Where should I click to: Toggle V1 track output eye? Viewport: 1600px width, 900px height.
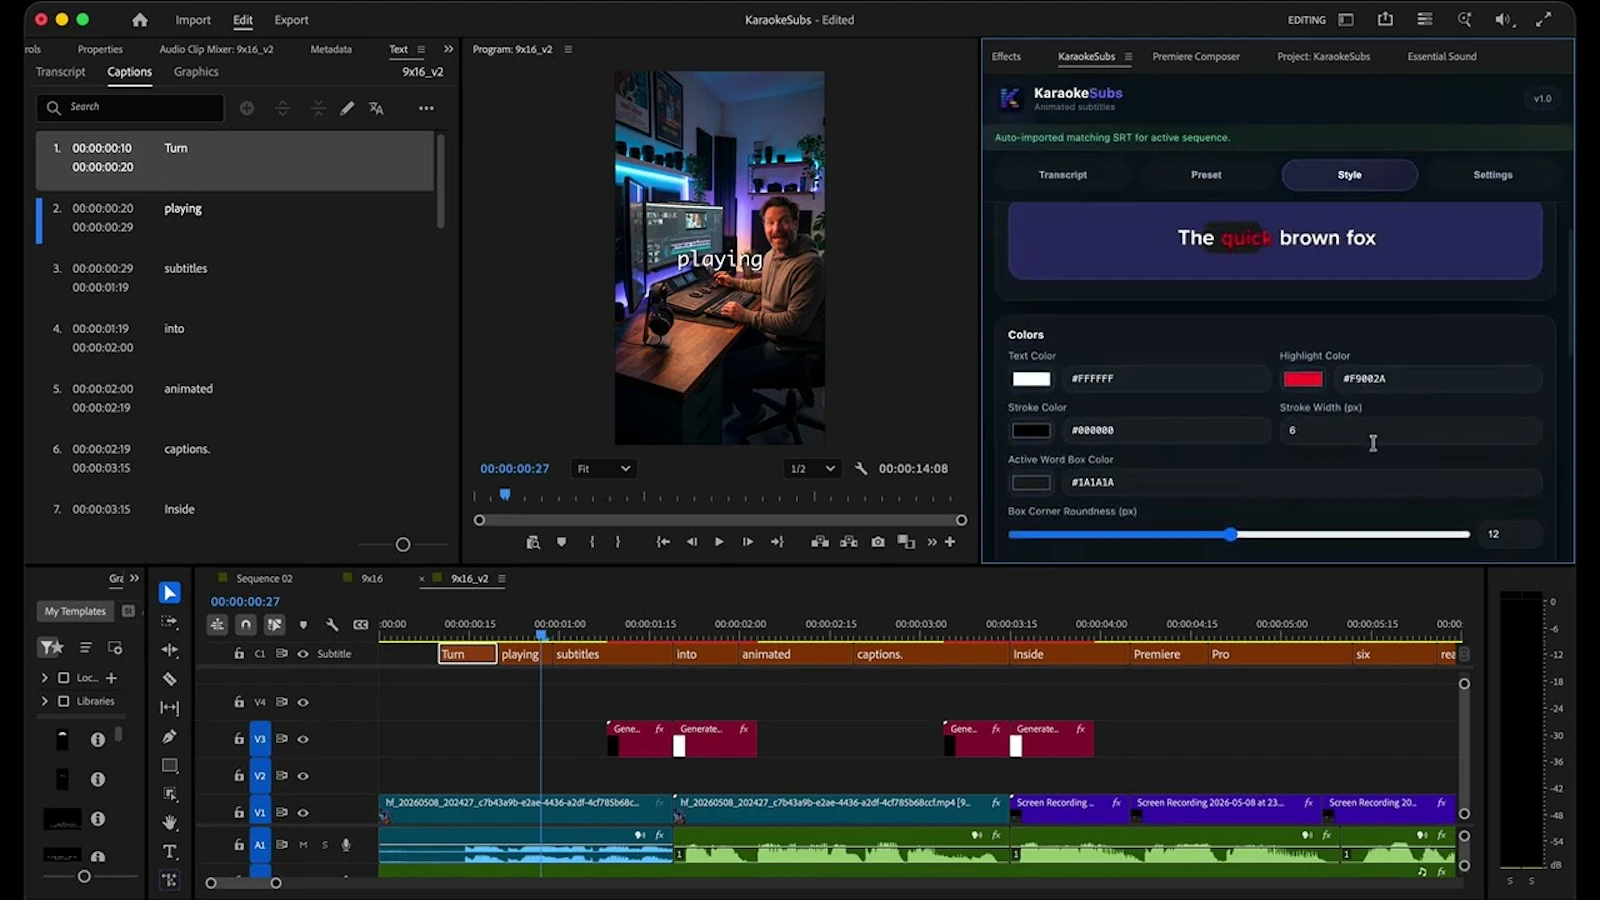point(303,813)
